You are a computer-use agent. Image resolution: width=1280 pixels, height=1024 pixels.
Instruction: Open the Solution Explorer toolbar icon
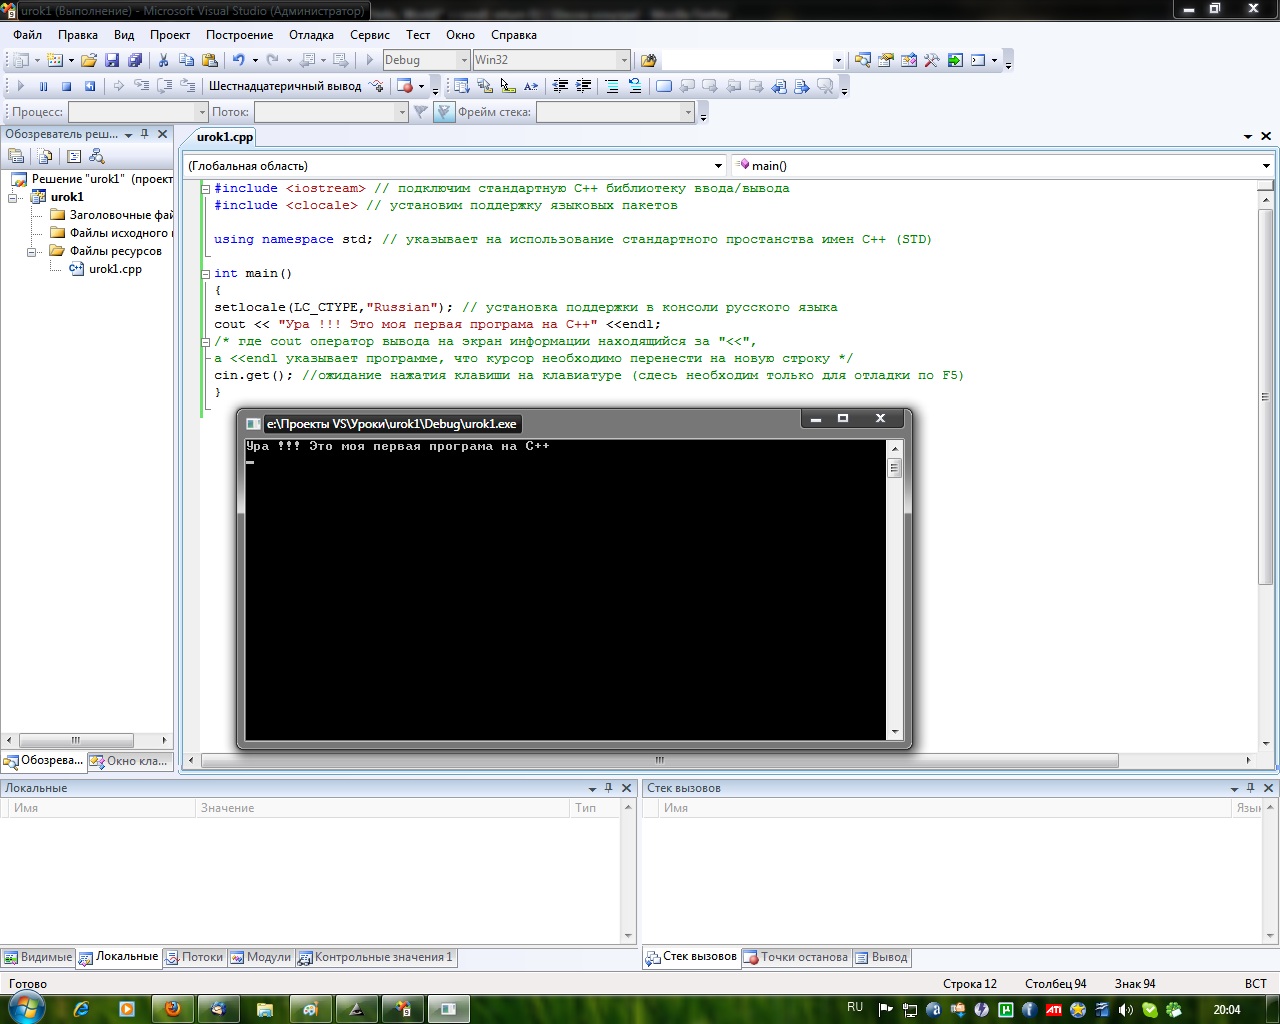point(862,60)
